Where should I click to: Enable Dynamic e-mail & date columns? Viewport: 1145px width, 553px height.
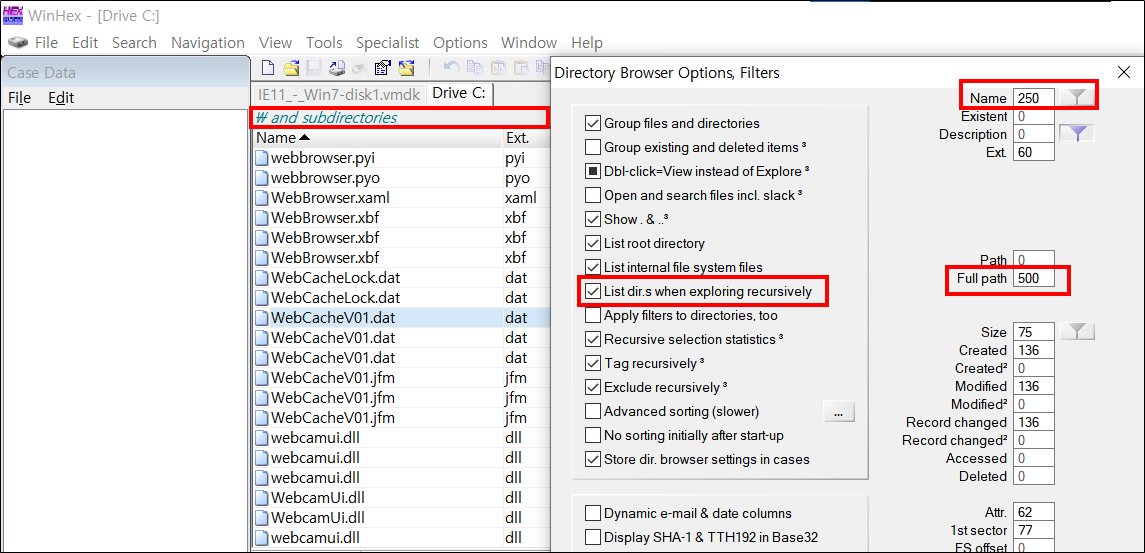[x=592, y=514]
